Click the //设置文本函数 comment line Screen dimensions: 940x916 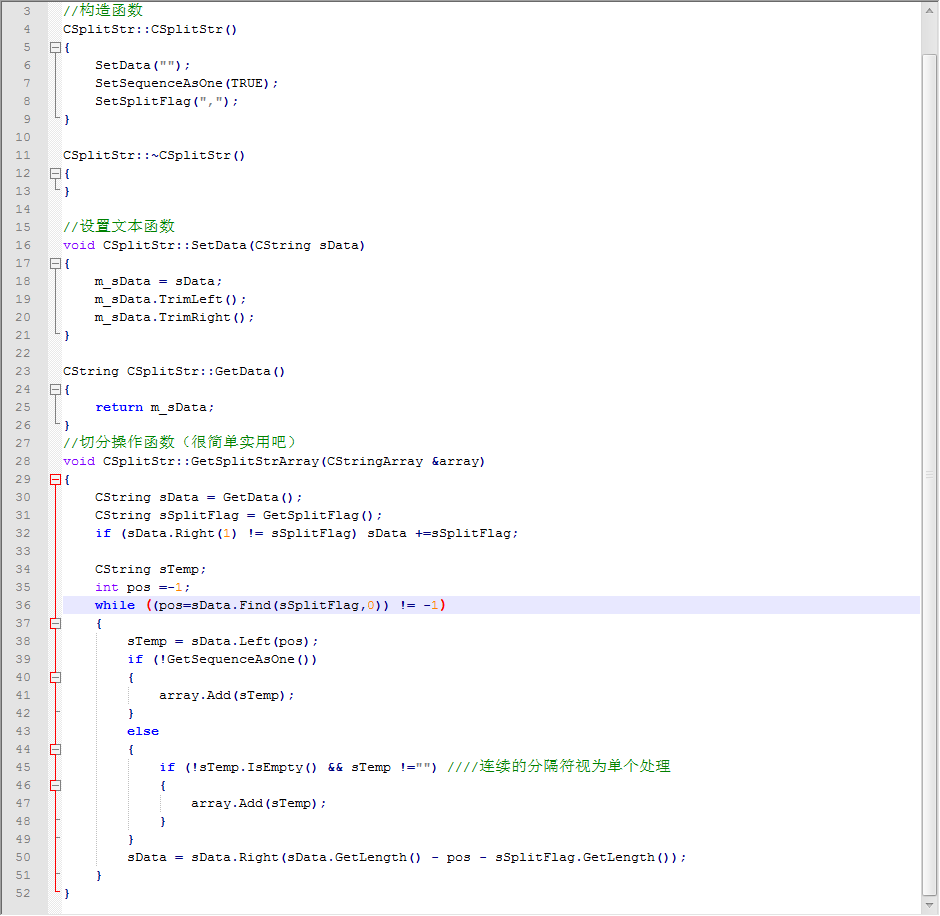[118, 226]
